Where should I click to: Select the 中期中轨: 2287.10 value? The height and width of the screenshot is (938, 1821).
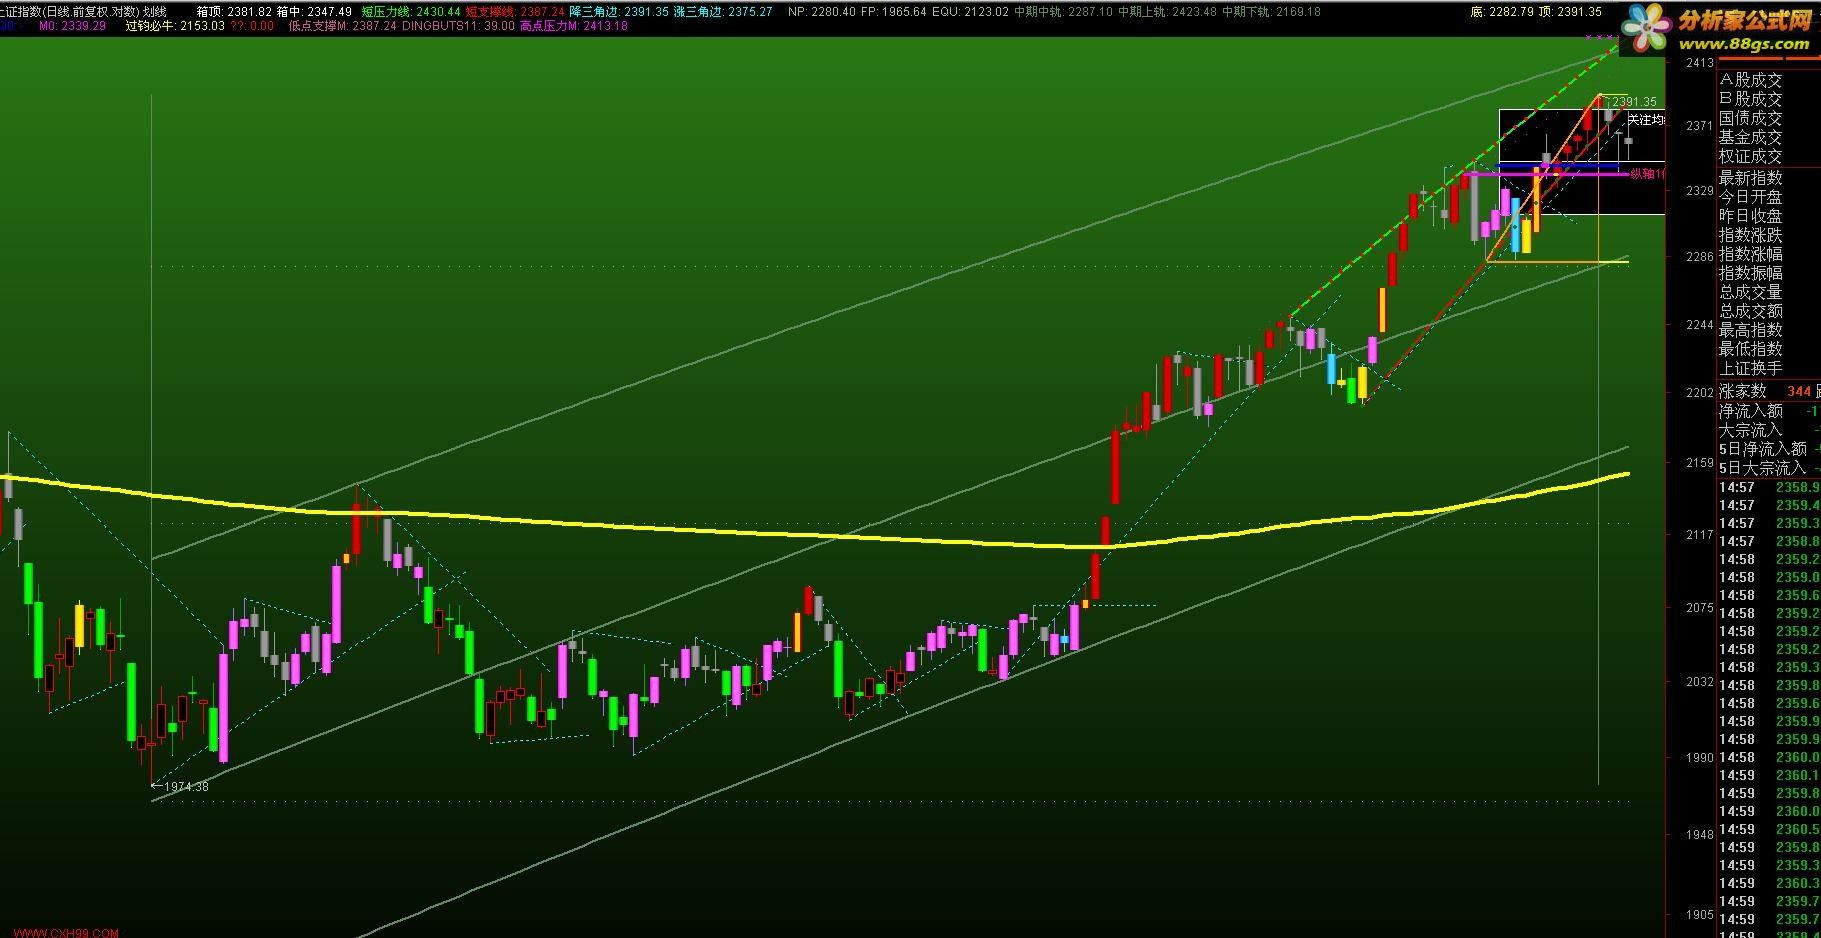1063,12
